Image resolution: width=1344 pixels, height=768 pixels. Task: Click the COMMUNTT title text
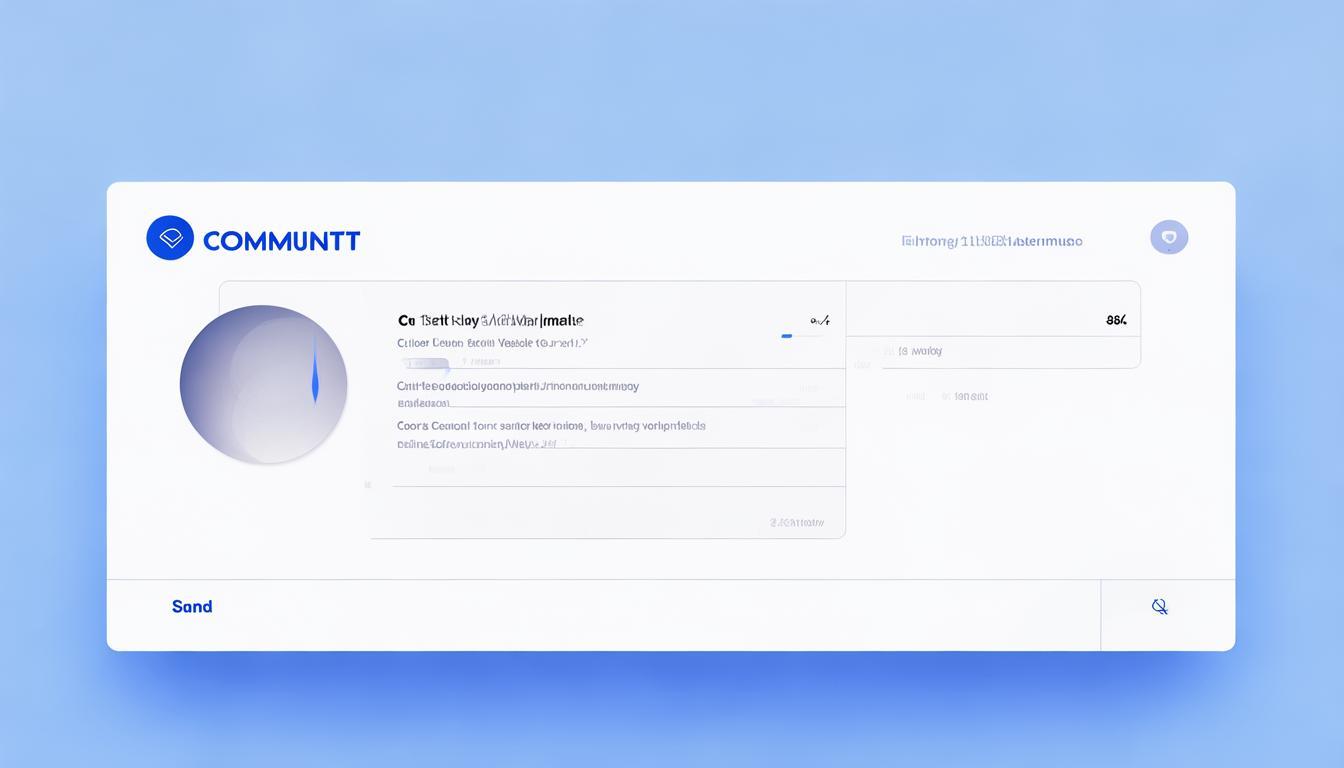(x=281, y=241)
